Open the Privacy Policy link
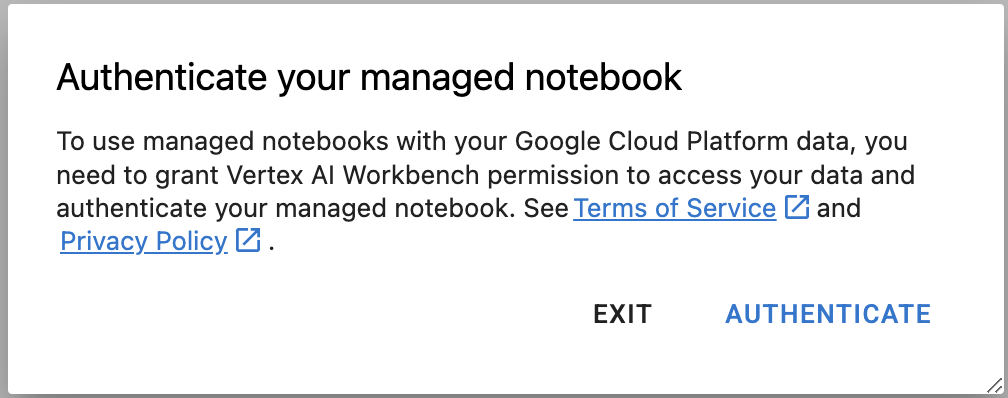This screenshot has width=1008, height=398. click(144, 242)
